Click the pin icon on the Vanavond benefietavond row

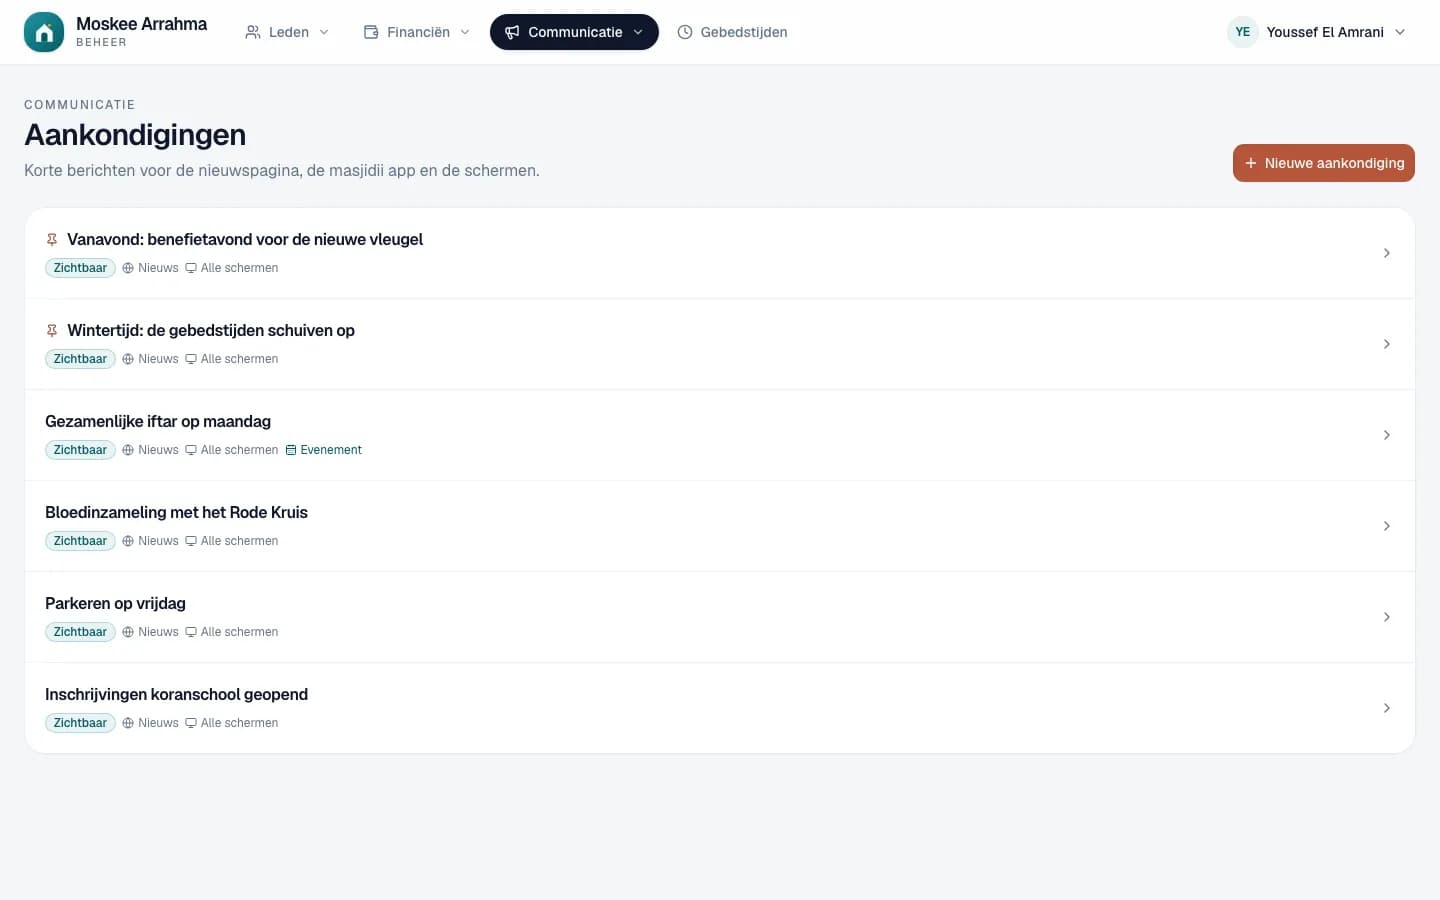[52, 240]
